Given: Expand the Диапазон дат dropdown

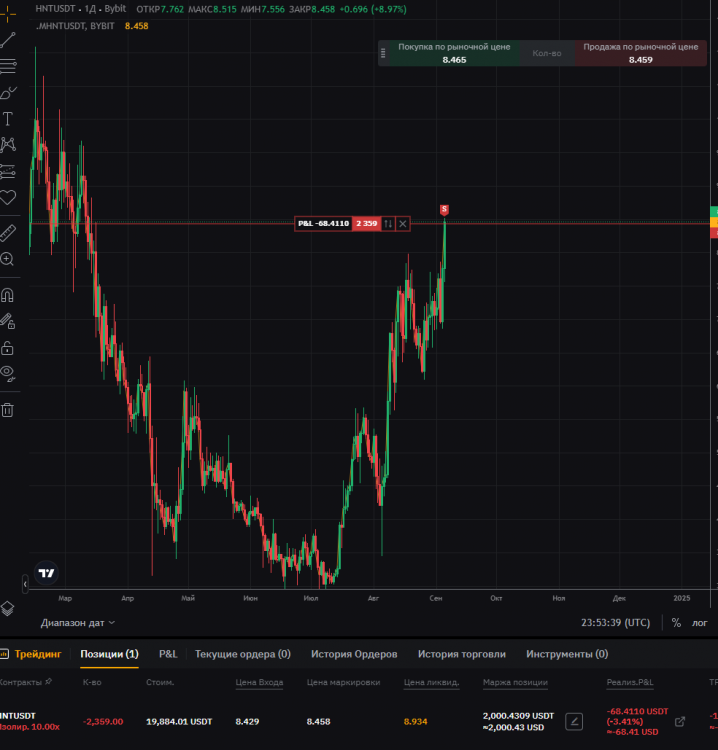Looking at the screenshot, I should tap(78, 622).
